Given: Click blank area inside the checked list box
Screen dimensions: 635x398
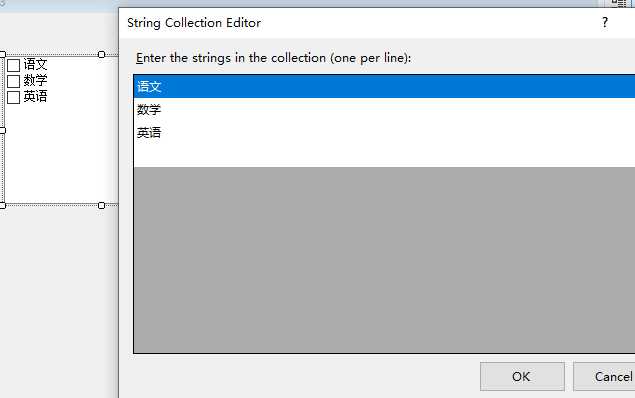Looking at the screenshot, I should tap(61, 154).
